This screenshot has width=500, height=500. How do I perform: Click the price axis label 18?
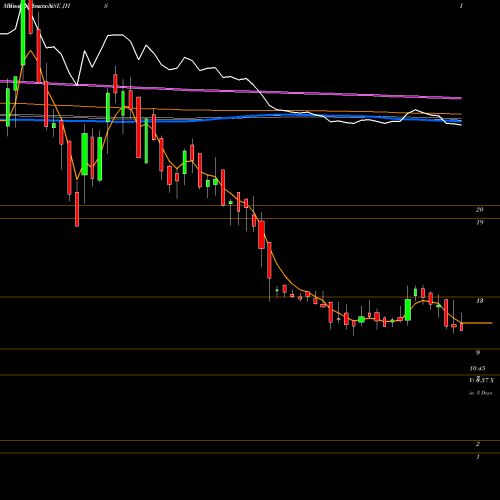(x=479, y=301)
